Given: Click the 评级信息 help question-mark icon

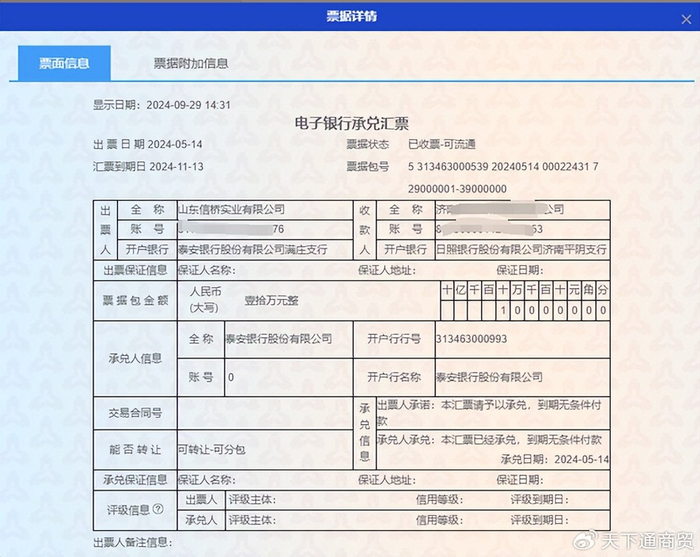Looking at the screenshot, I should click(x=158, y=509).
